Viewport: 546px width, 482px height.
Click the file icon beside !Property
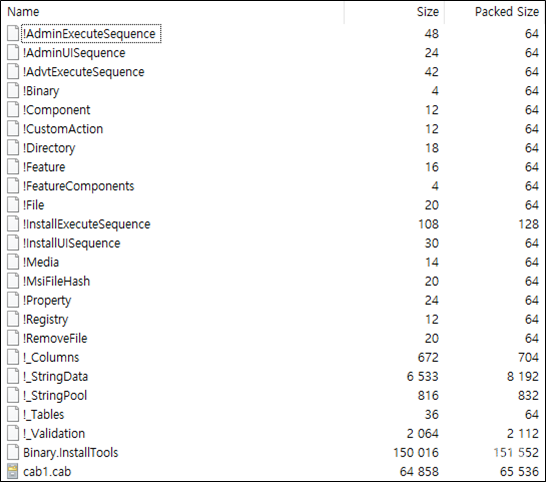13,300
